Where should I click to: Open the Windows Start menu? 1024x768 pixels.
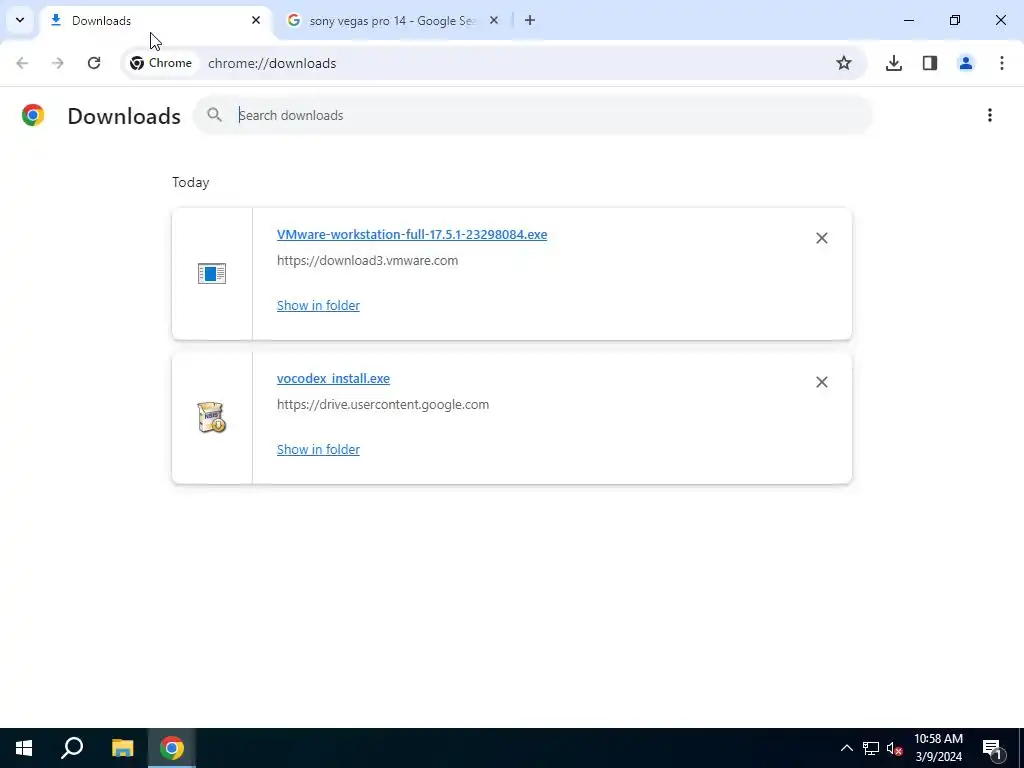pyautogui.click(x=24, y=748)
